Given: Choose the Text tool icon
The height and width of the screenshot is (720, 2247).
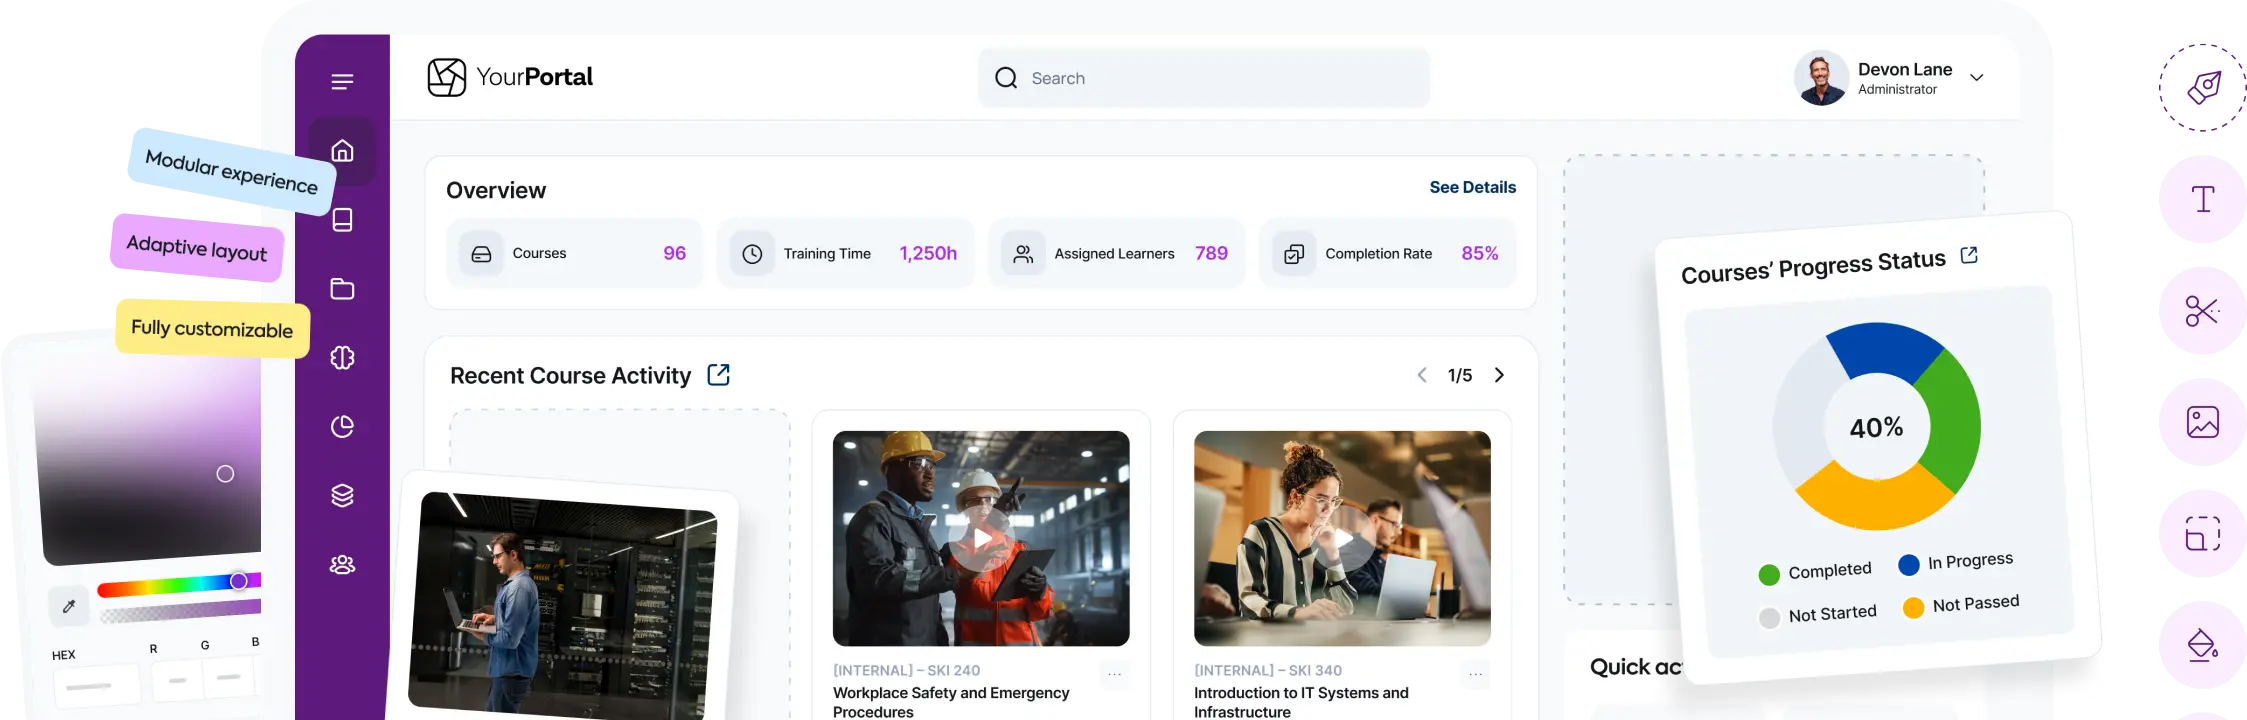Looking at the screenshot, I should (x=2202, y=200).
